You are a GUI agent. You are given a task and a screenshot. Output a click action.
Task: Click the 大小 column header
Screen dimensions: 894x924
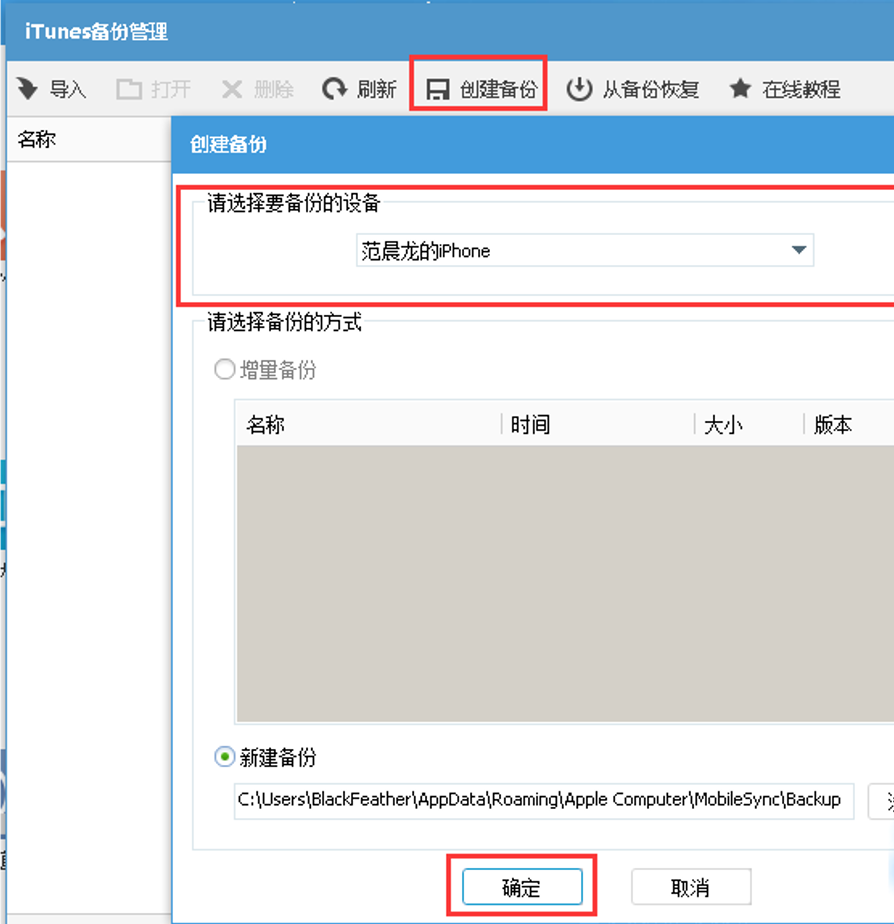[x=724, y=424]
